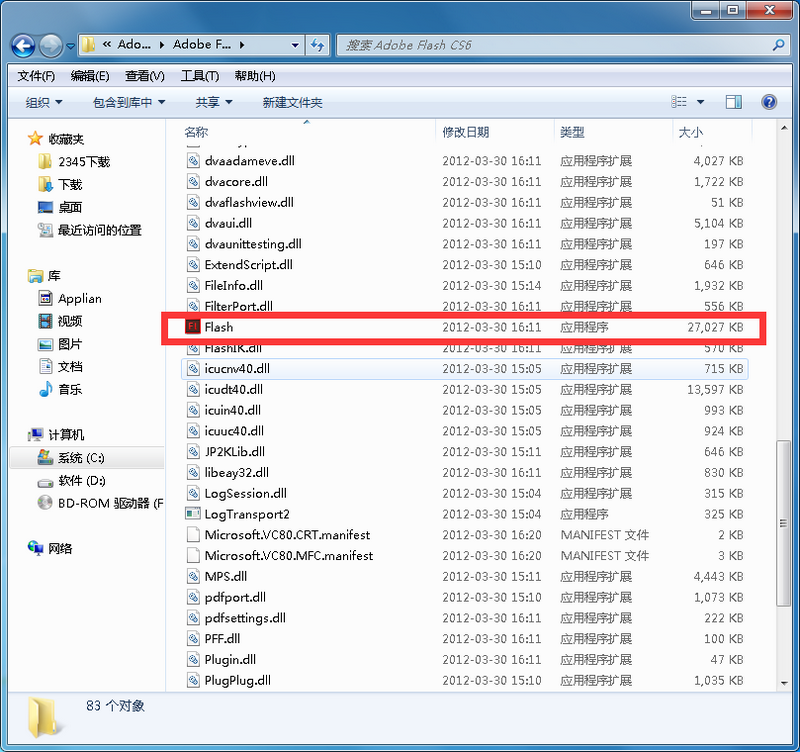
Task: Toggle the preview pane on
Action: (x=734, y=101)
